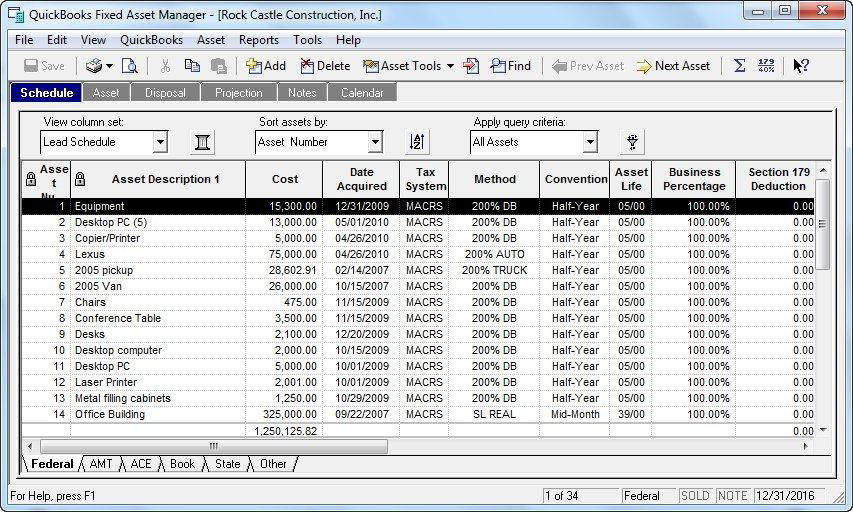Screen dimensions: 853x512
Task: Click the Cut scissors icon
Action: click(165, 66)
